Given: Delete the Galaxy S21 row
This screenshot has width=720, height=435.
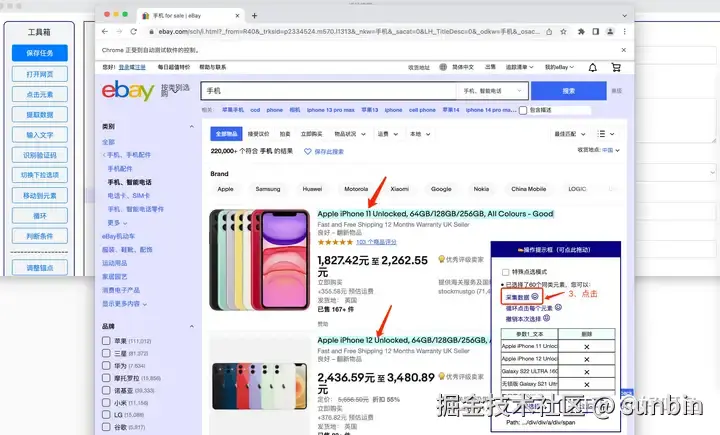Looking at the screenshot, I should [586, 384].
